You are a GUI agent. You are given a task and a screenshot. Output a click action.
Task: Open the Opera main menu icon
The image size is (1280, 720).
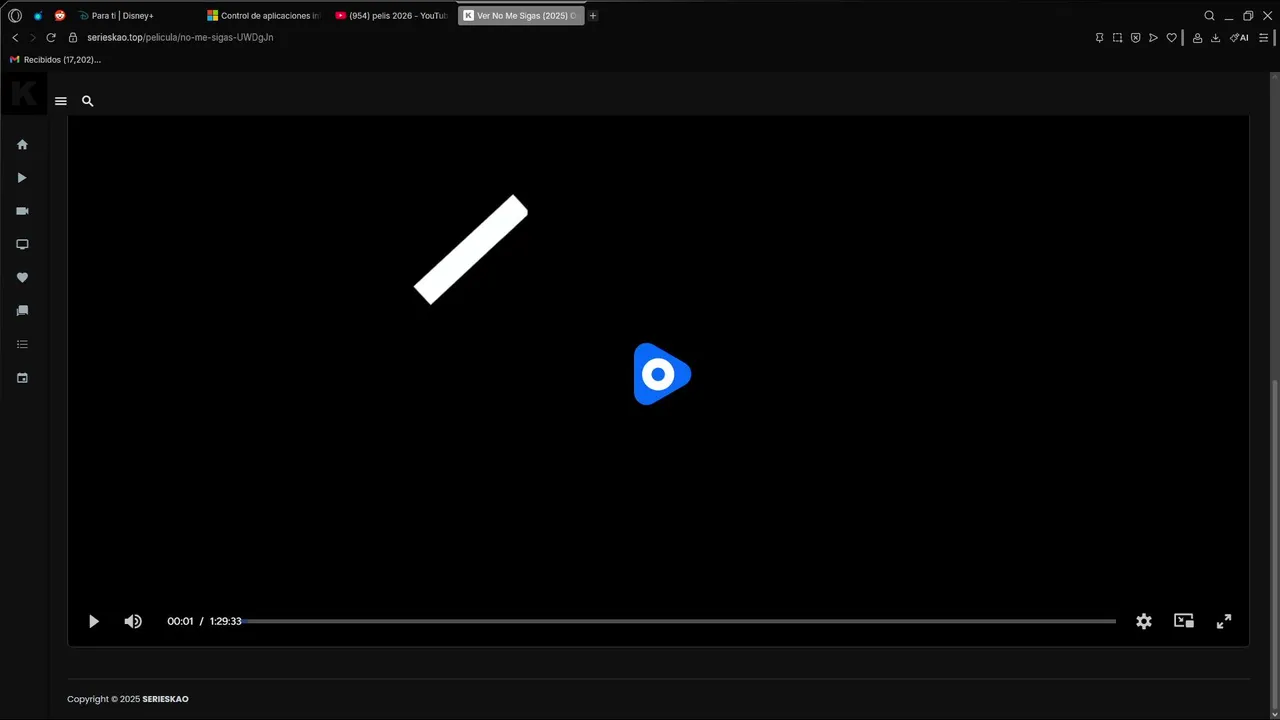tap(14, 16)
